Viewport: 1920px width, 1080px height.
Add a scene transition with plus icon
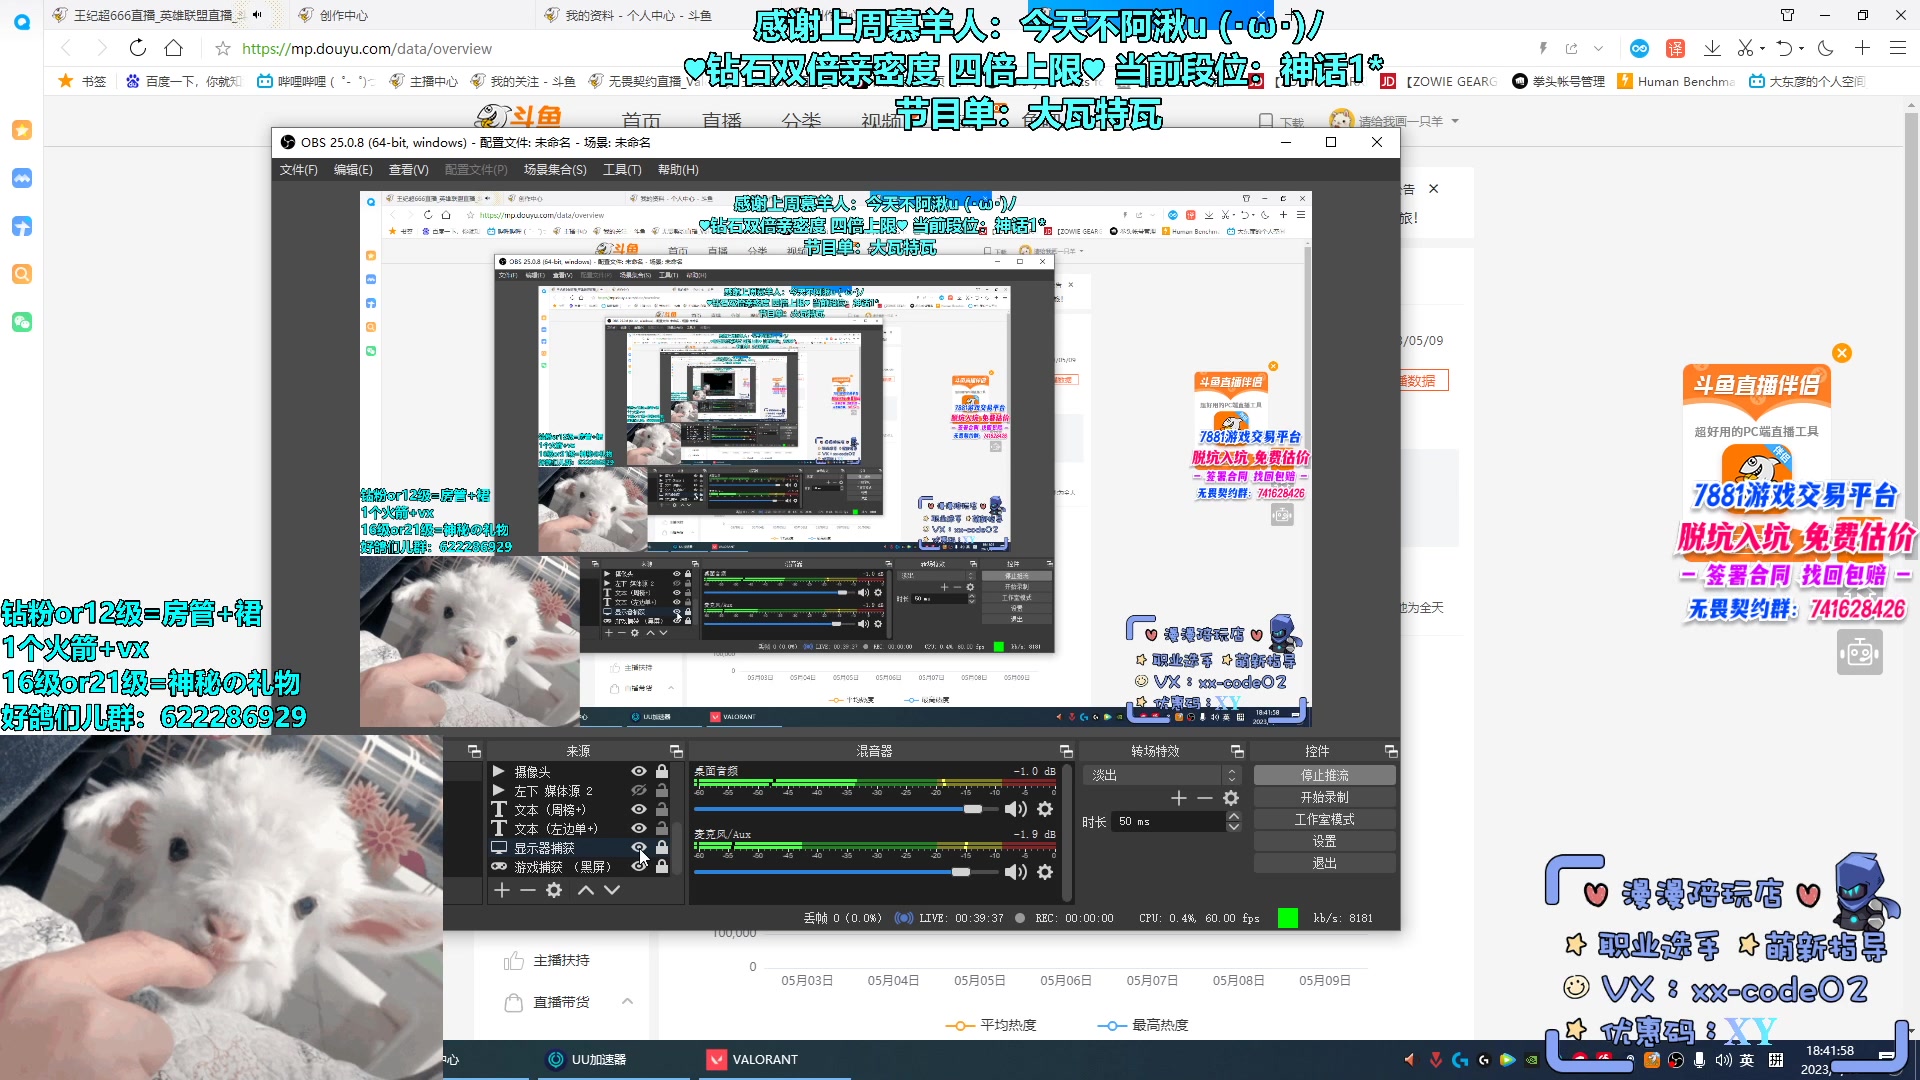point(1179,798)
